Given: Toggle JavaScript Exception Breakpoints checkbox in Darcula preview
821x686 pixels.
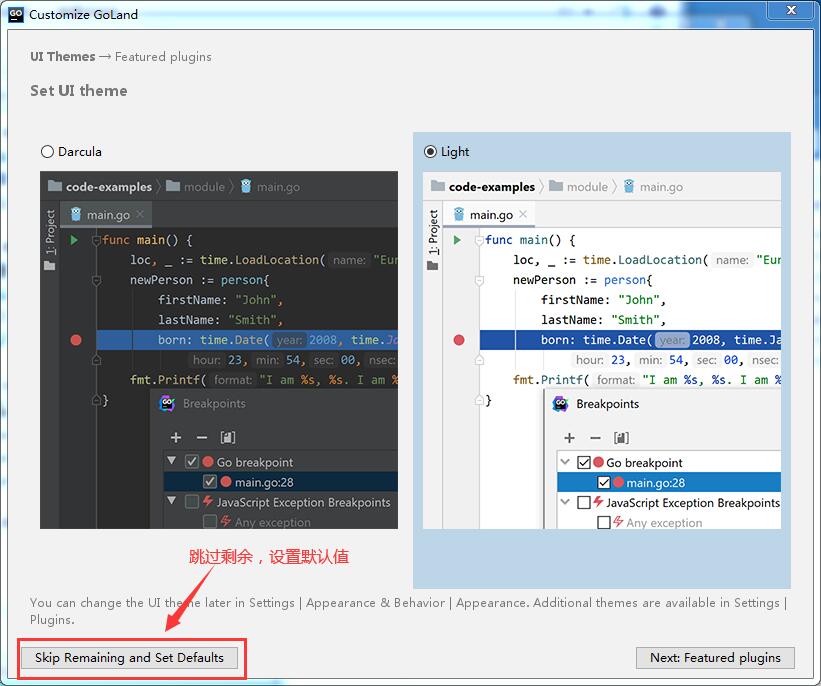Looking at the screenshot, I should point(192,502).
